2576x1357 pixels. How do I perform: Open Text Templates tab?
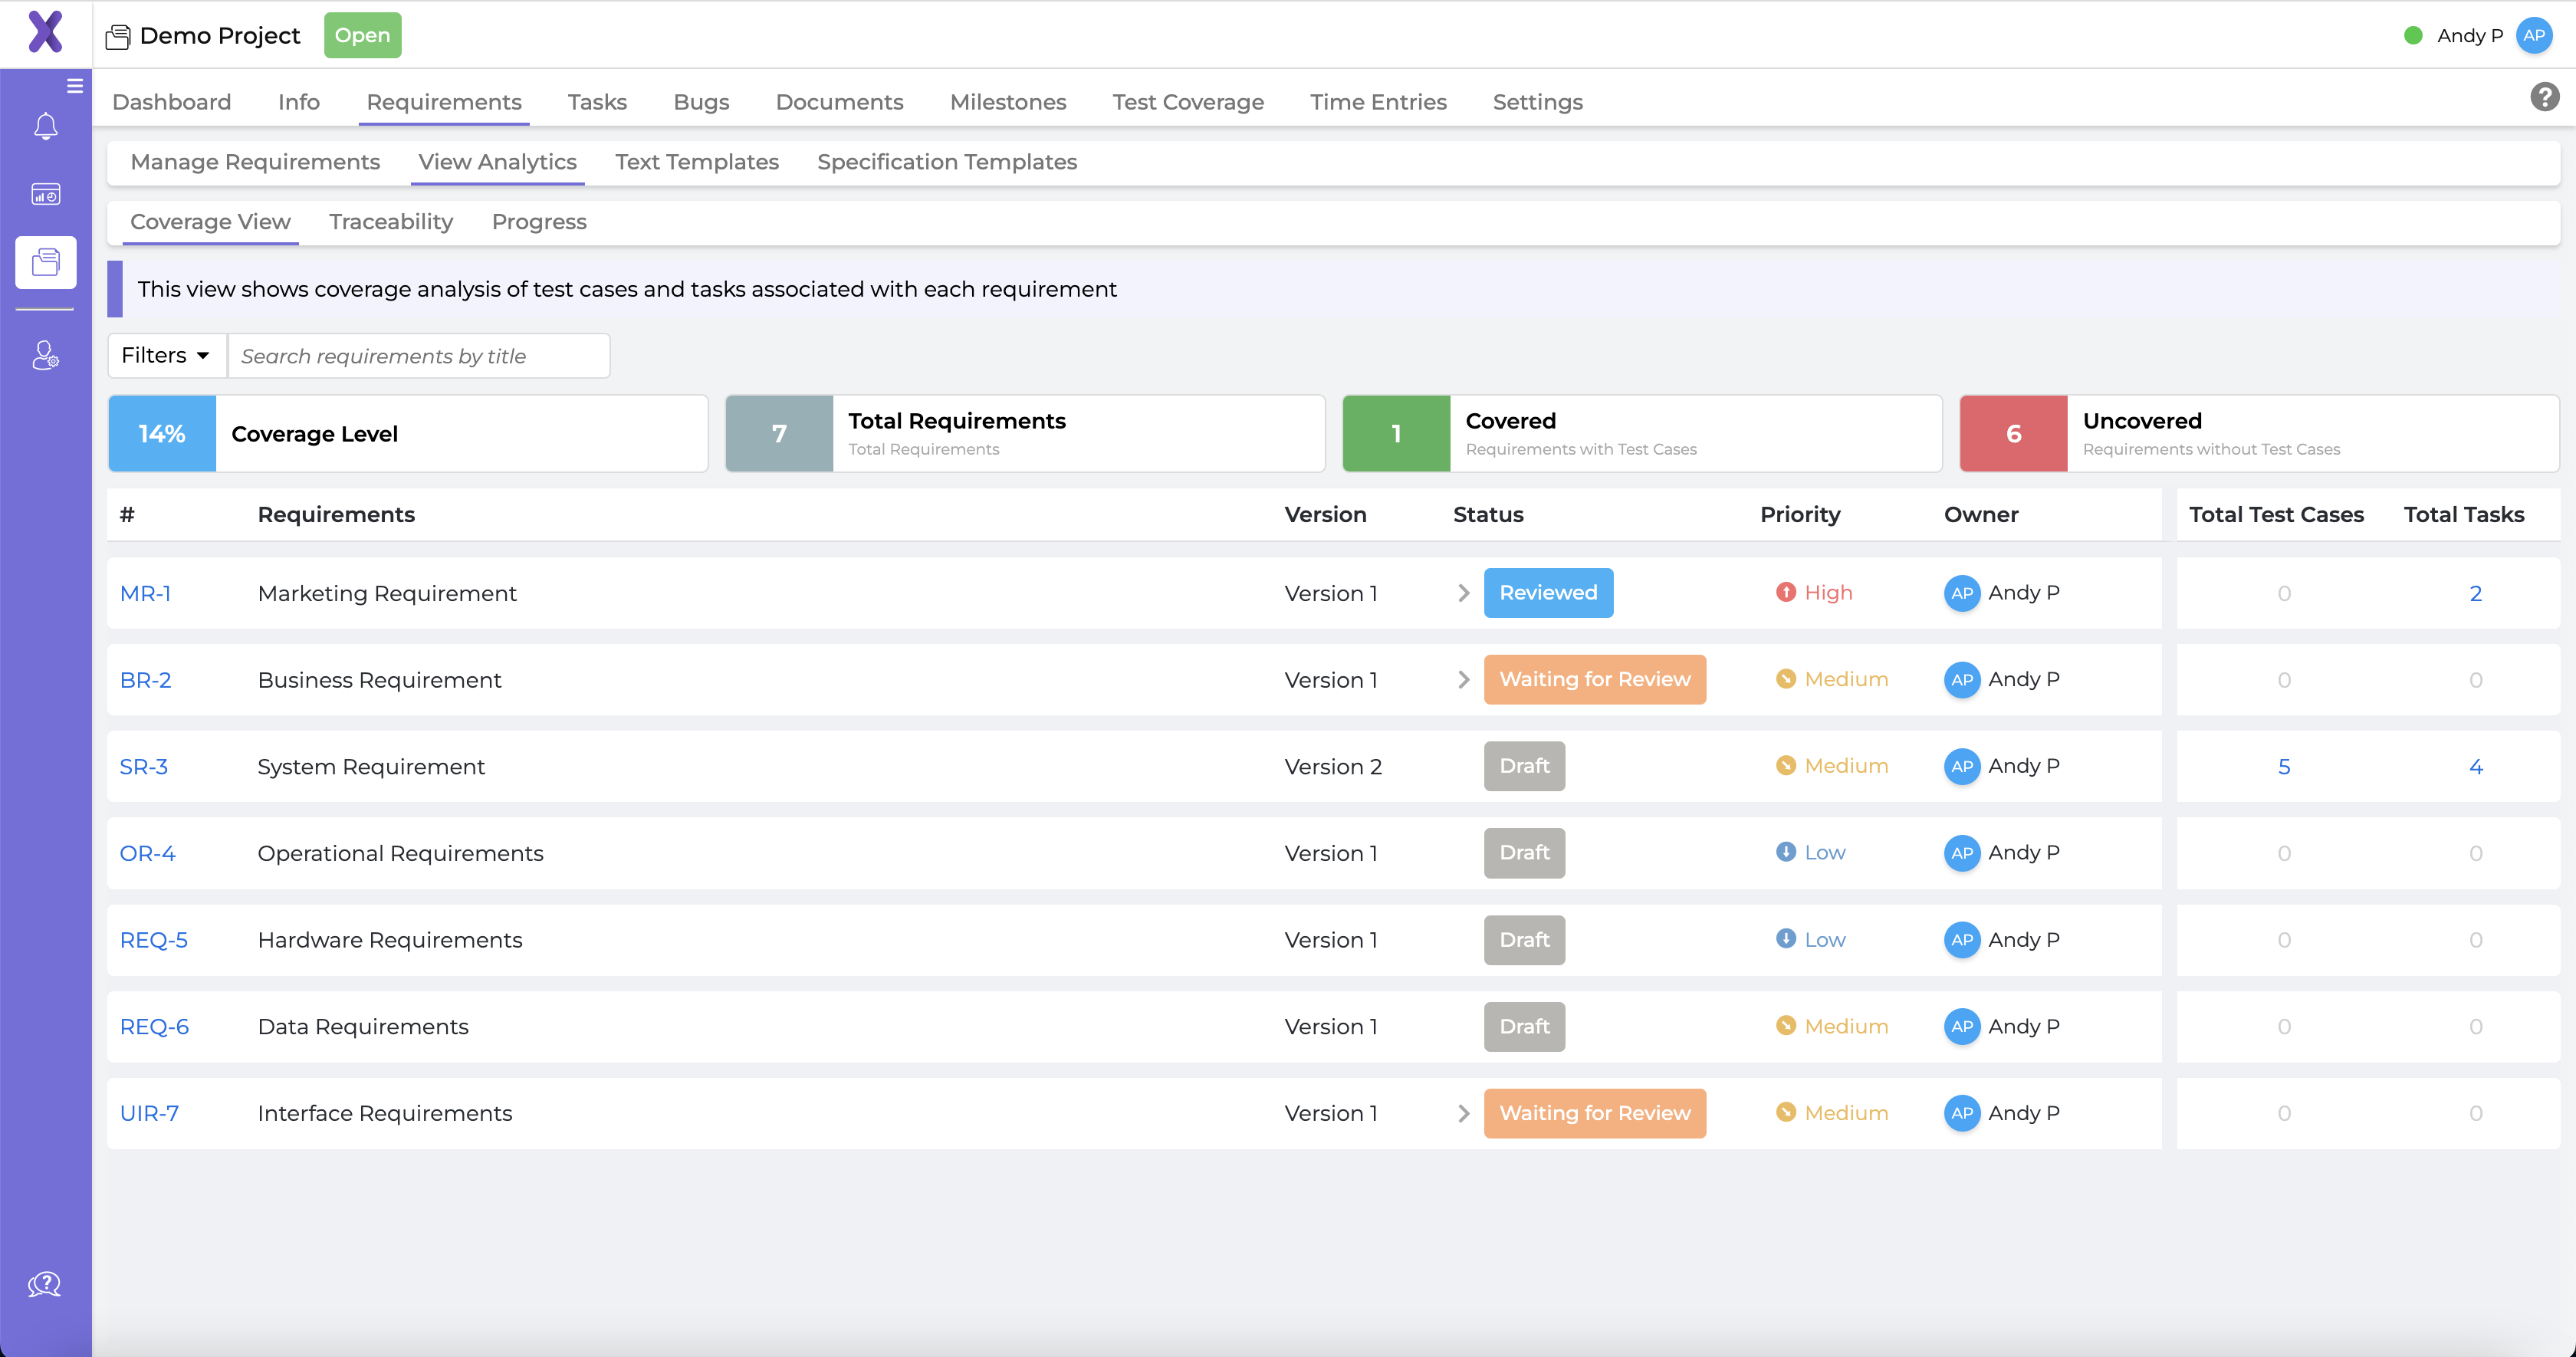(695, 160)
